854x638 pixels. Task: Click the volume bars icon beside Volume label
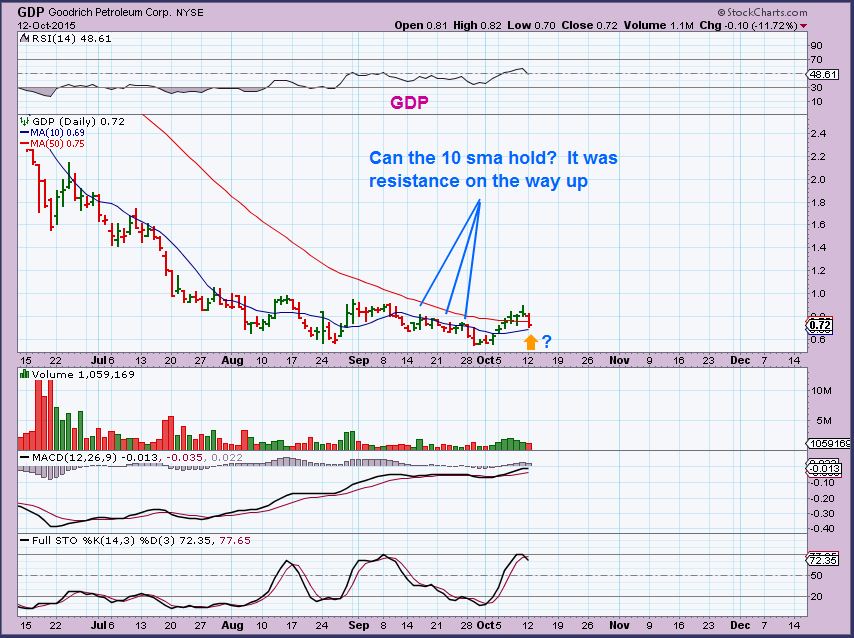pyautogui.click(x=24, y=374)
